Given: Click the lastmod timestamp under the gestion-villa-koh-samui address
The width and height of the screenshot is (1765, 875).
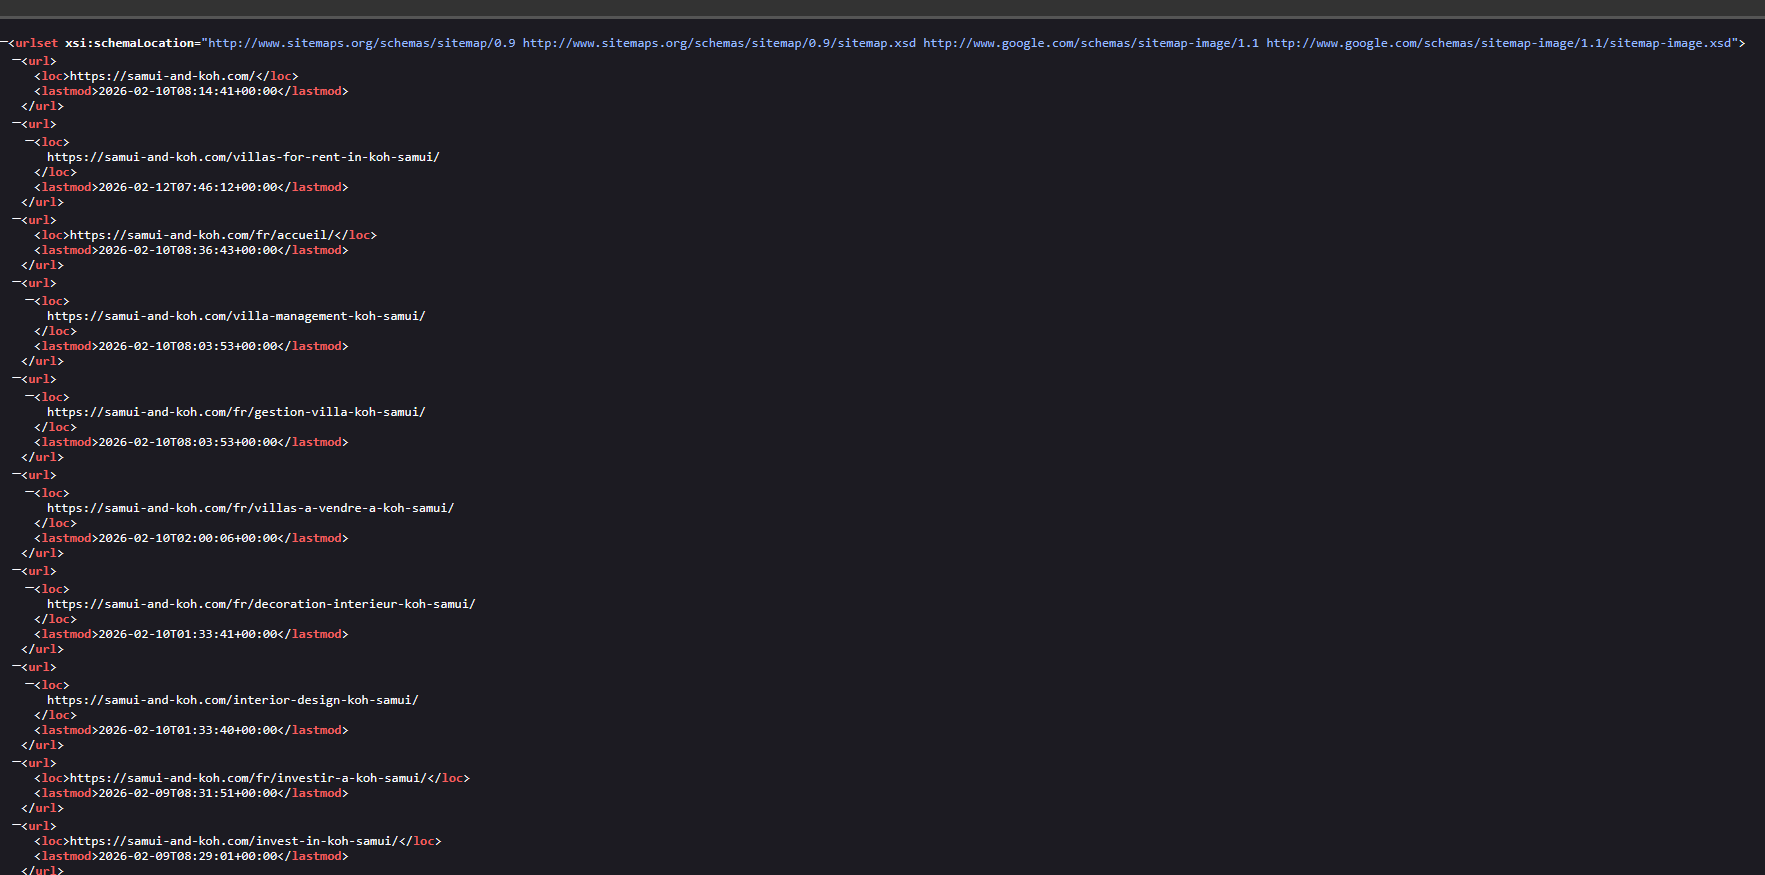Looking at the screenshot, I should pos(188,442).
